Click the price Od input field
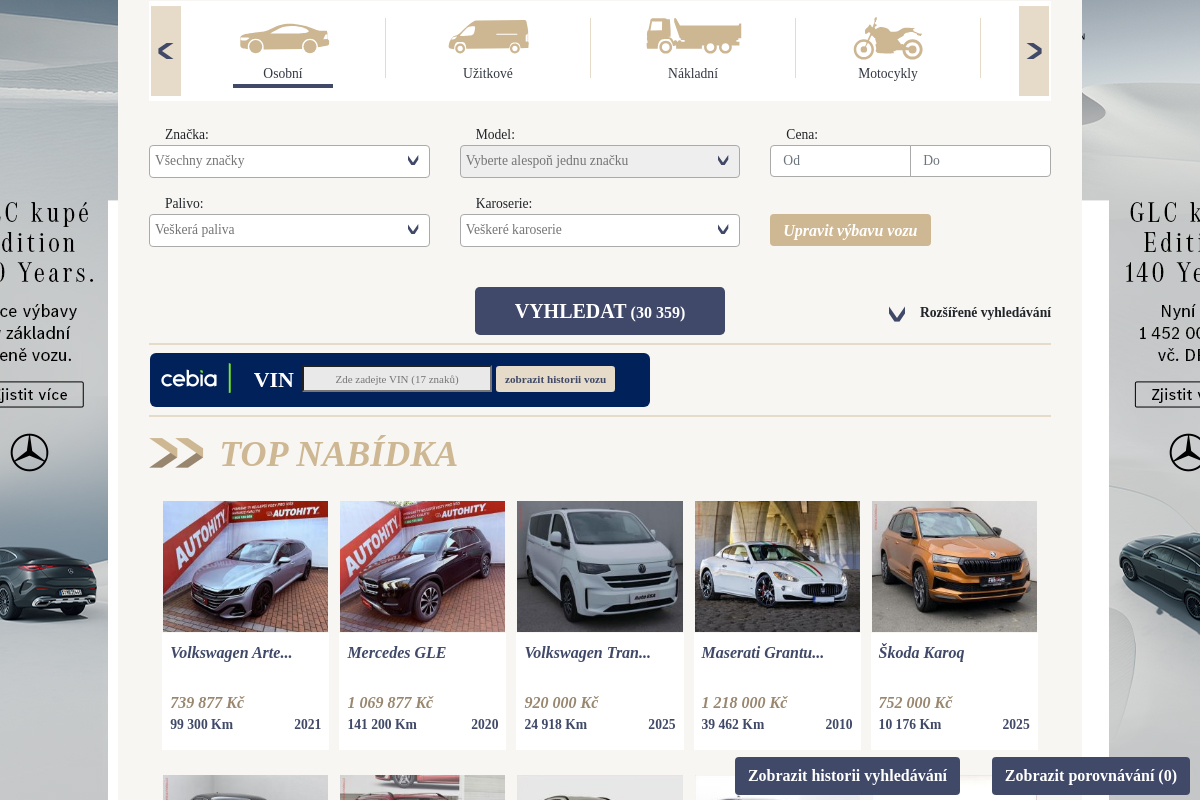 tap(840, 161)
